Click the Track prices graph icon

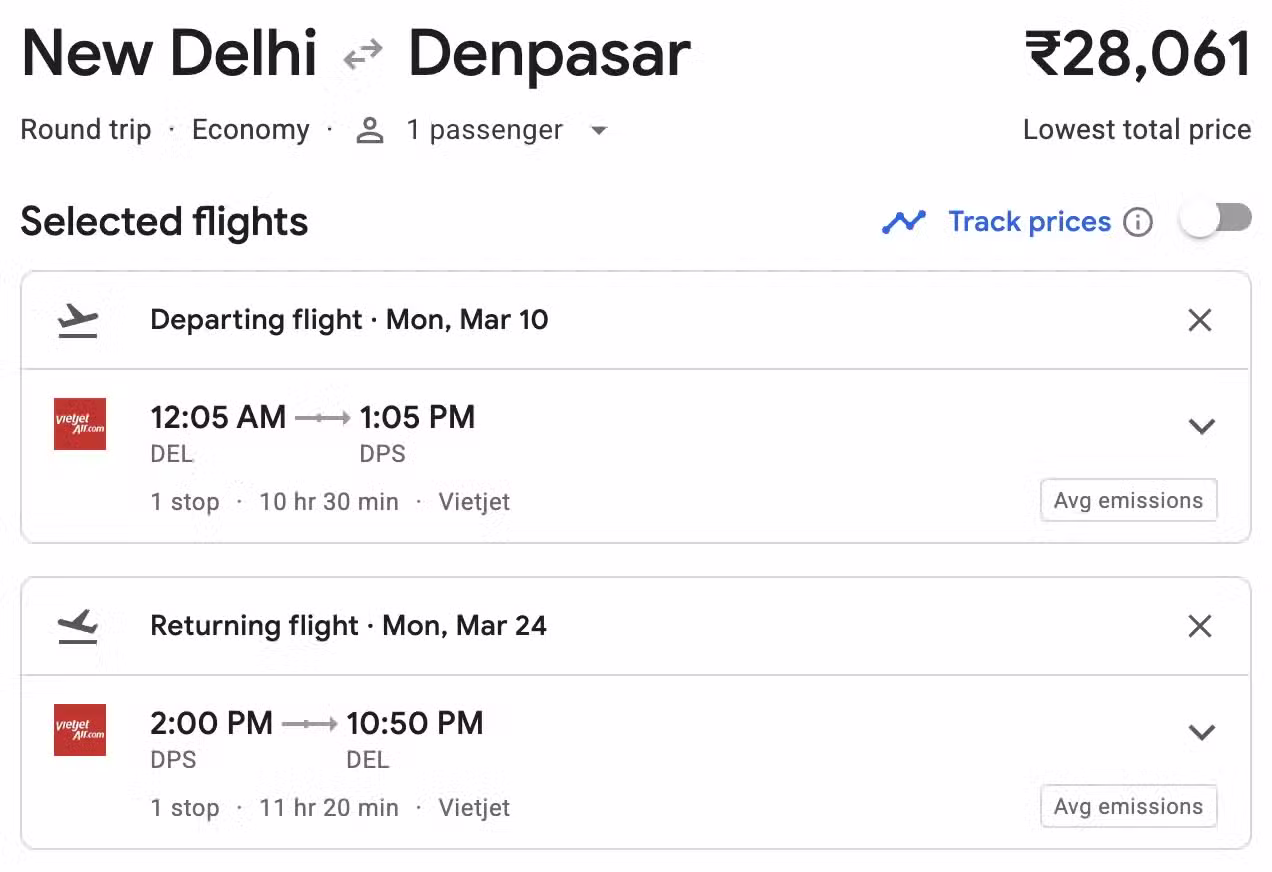coord(903,222)
